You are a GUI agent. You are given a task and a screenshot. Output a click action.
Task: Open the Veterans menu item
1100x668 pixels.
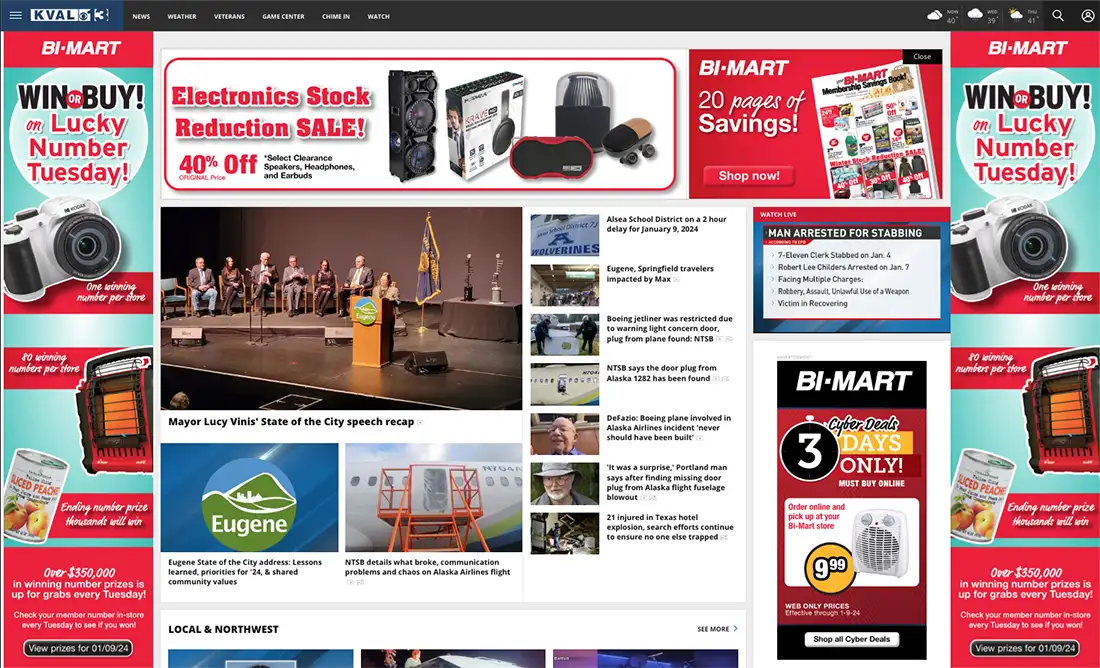click(x=229, y=16)
